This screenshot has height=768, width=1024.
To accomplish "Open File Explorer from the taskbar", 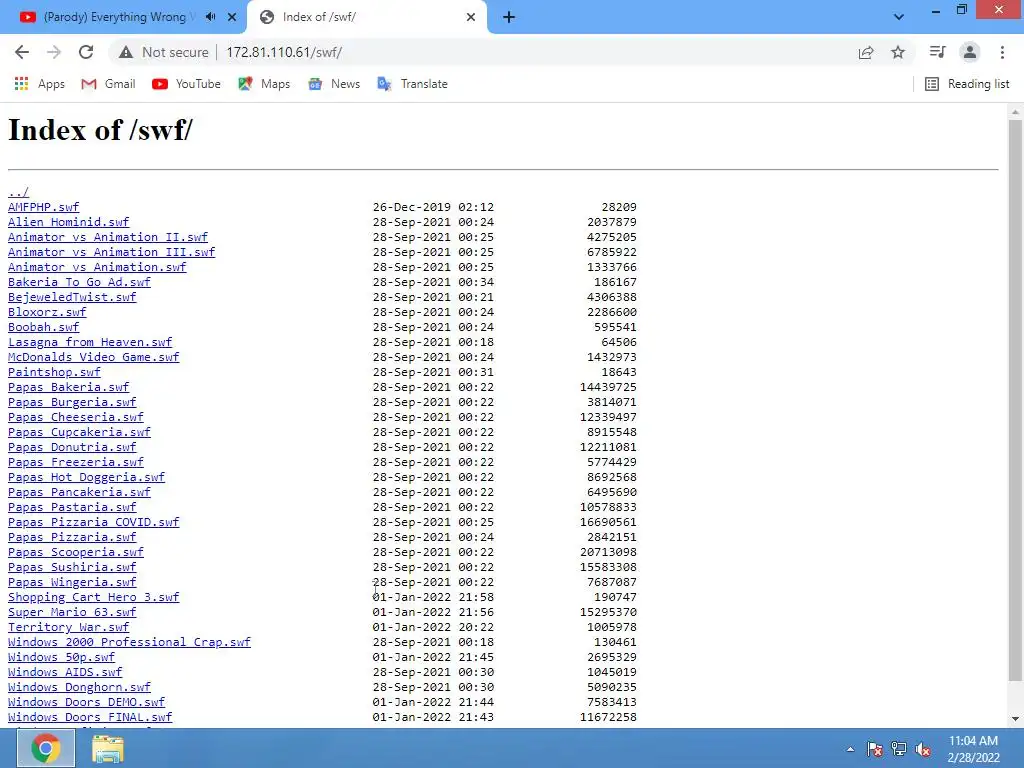I will pos(108,748).
